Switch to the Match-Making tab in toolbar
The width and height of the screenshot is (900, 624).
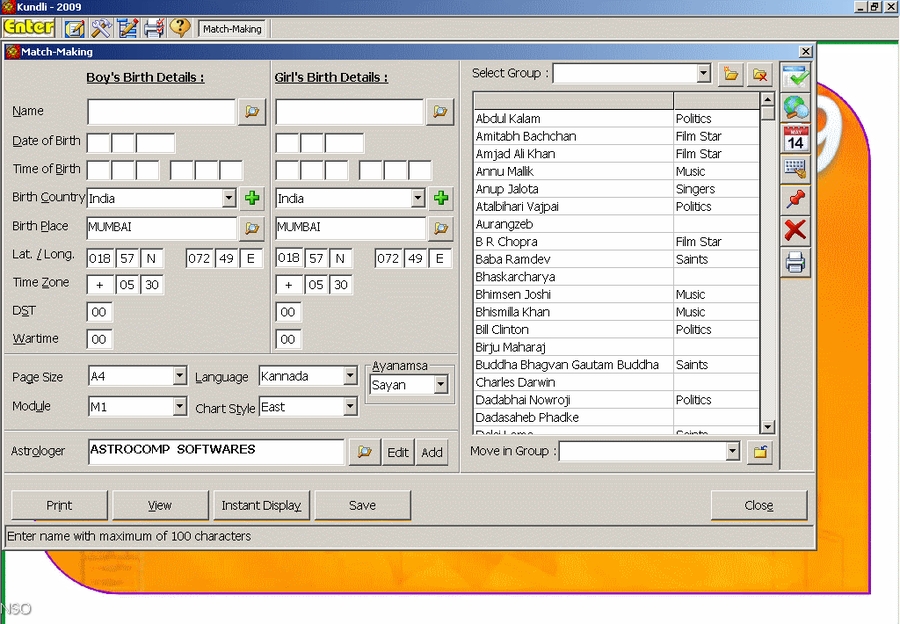tap(232, 29)
